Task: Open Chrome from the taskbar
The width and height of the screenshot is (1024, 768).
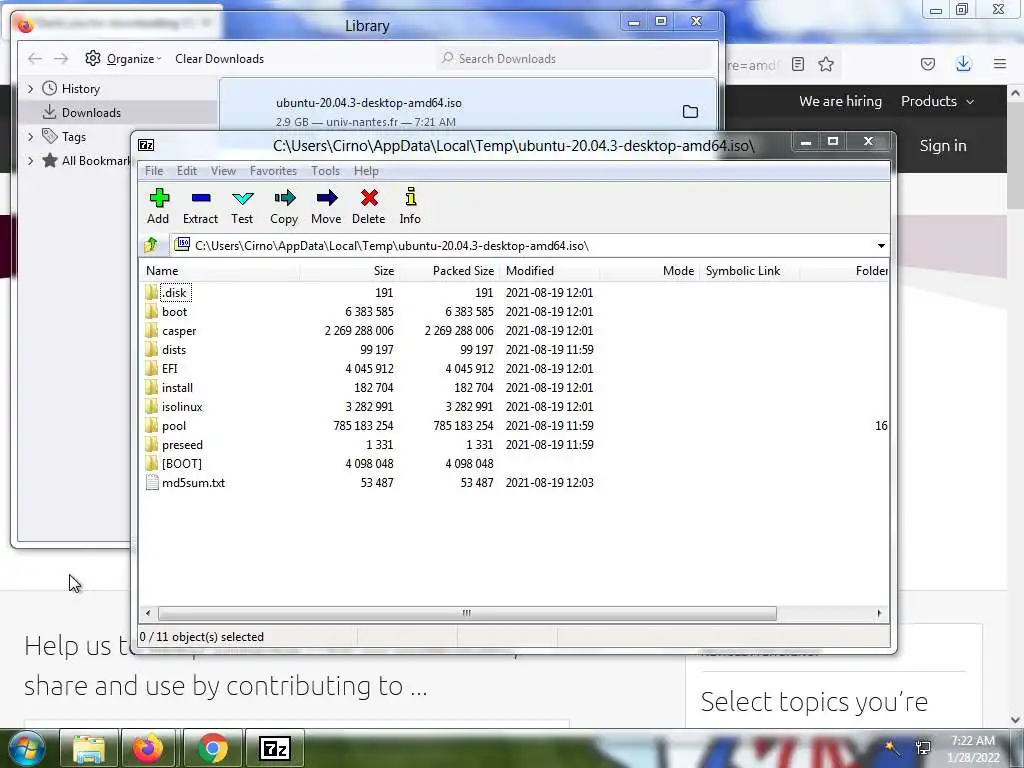Action: (213, 749)
